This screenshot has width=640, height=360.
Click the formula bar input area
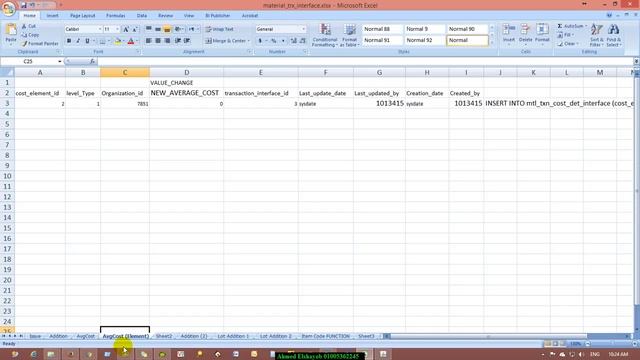click(x=365, y=61)
